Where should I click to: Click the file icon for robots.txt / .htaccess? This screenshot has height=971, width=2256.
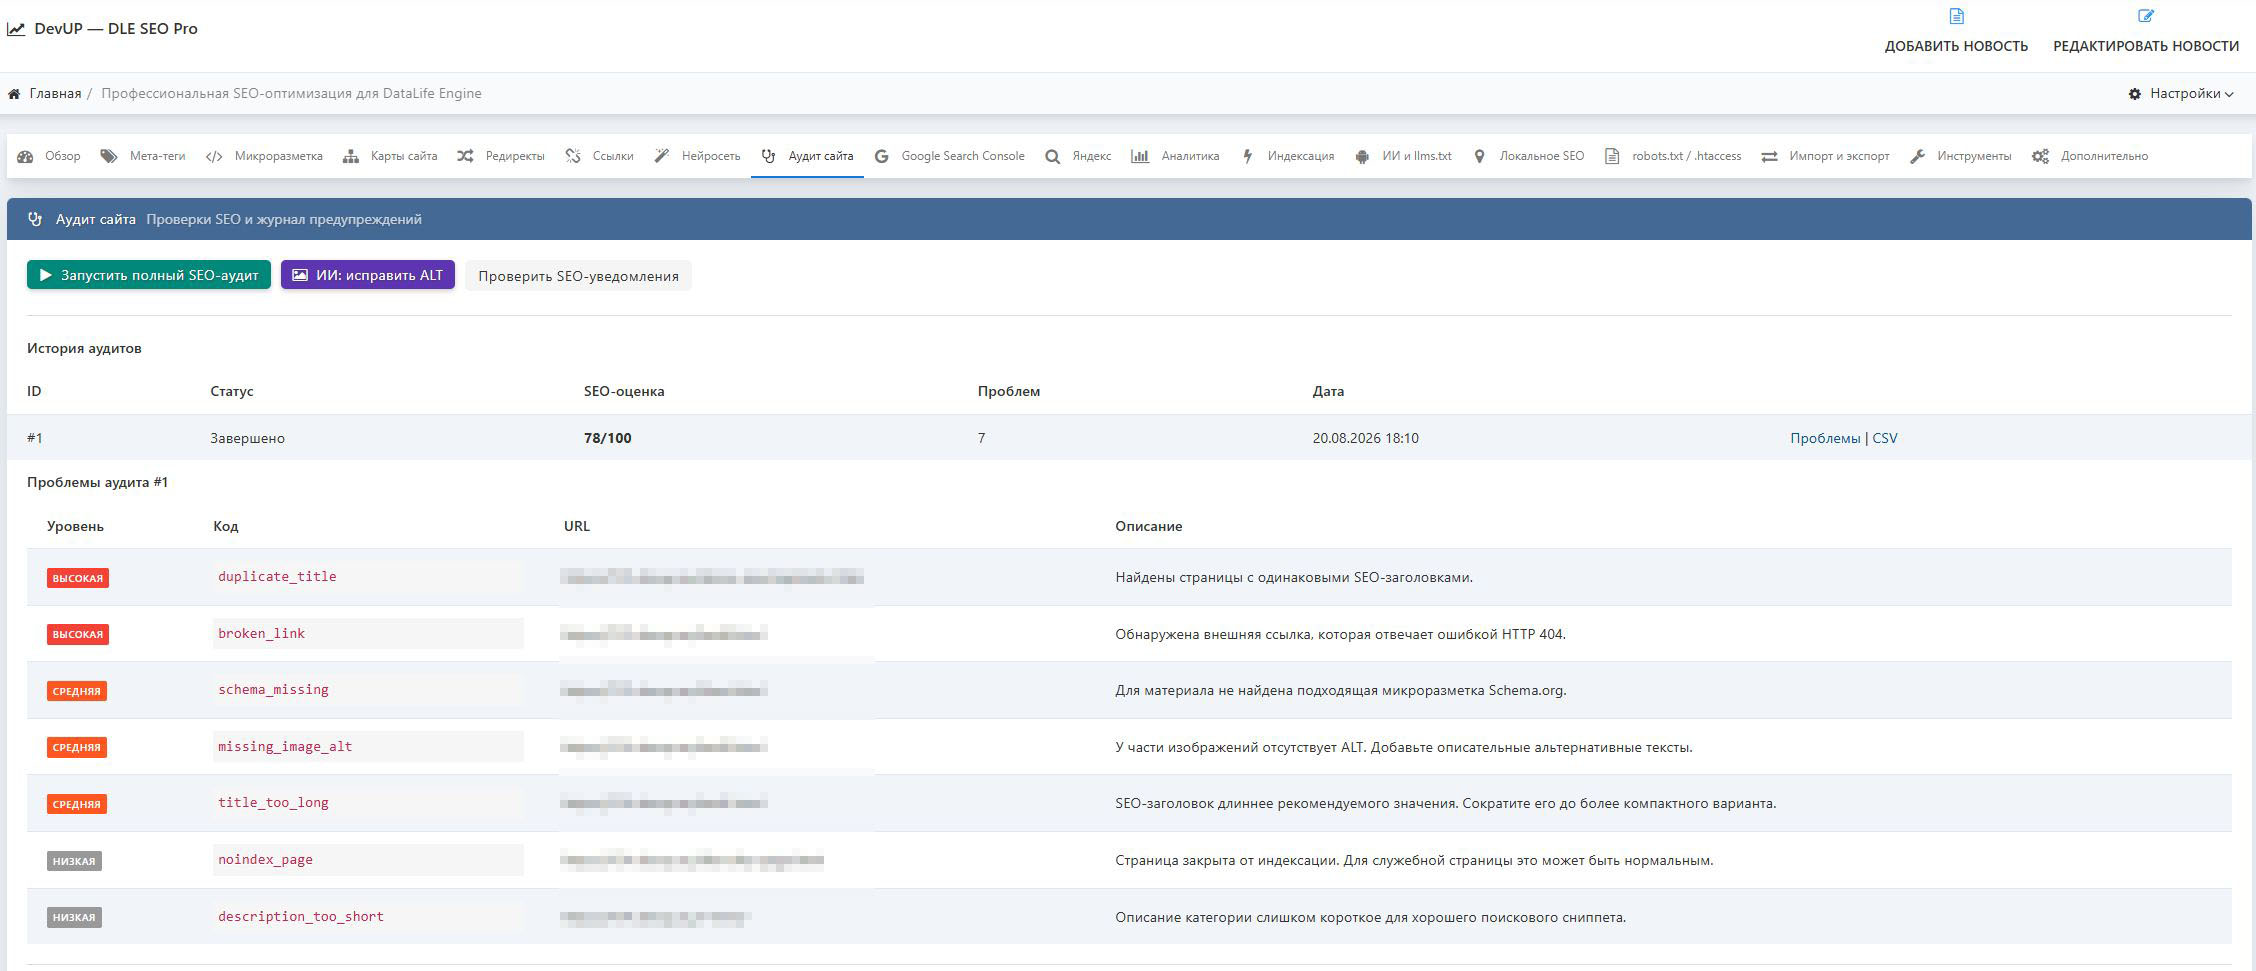(x=1612, y=157)
